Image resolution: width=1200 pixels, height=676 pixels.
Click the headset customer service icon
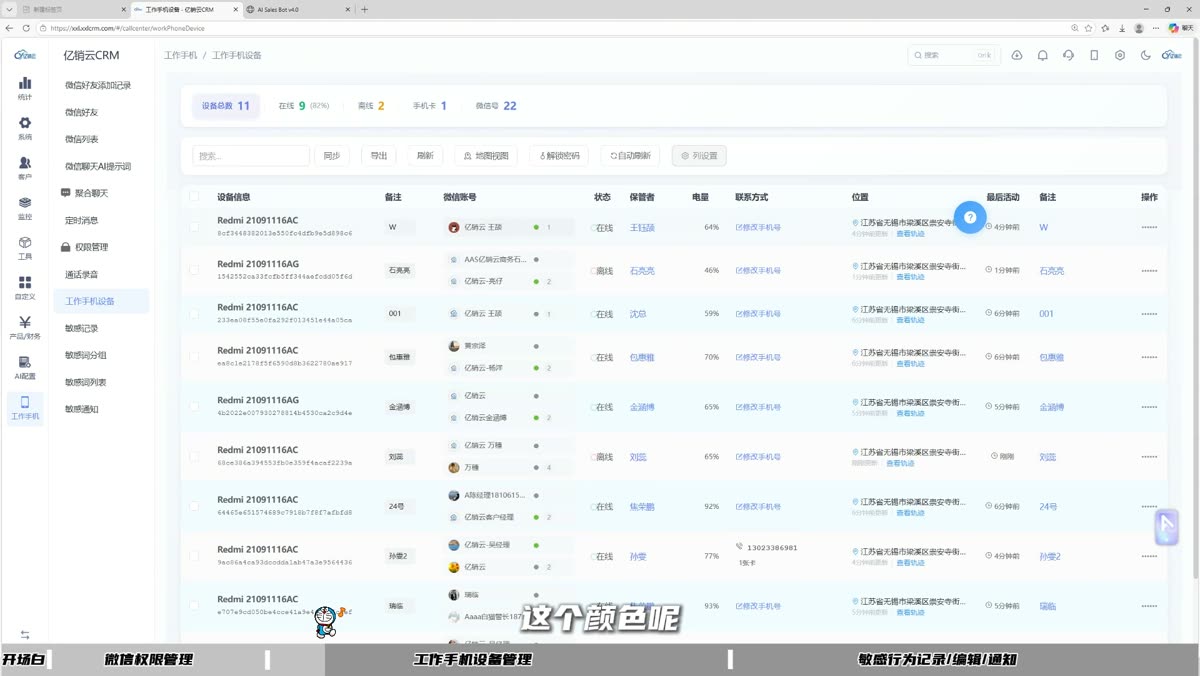pyautogui.click(x=1069, y=55)
